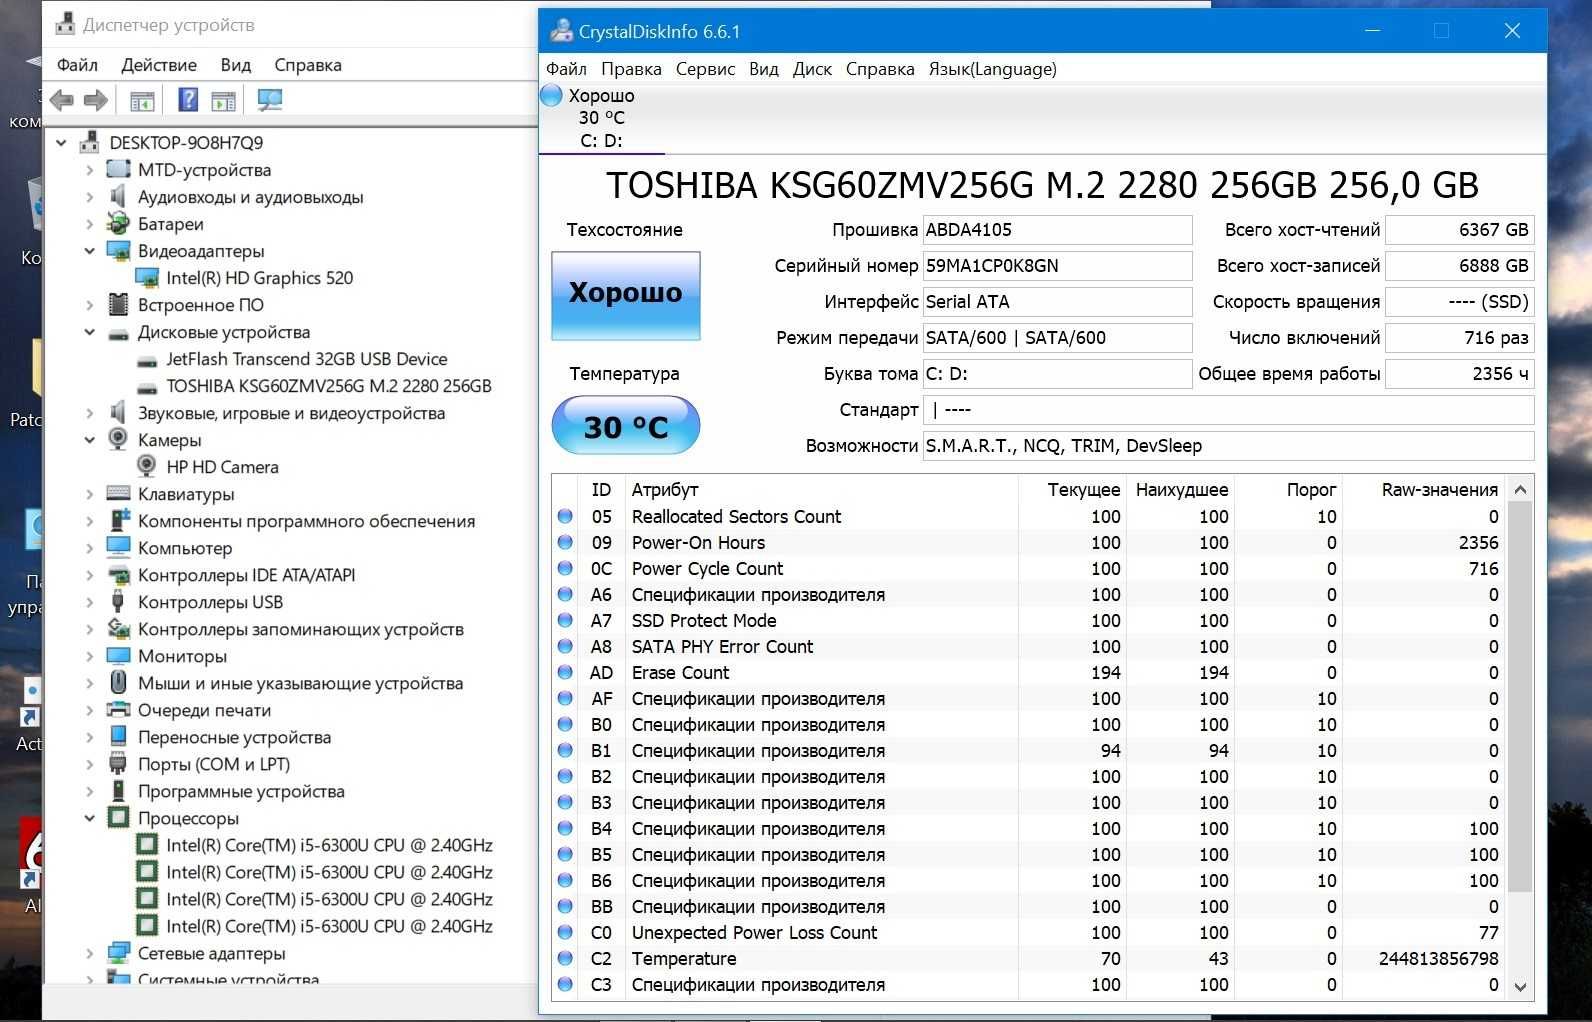Image resolution: width=1592 pixels, height=1022 pixels.
Task: Click the Серийный номер field 59MA1CP0K8GN
Action: 1057,266
